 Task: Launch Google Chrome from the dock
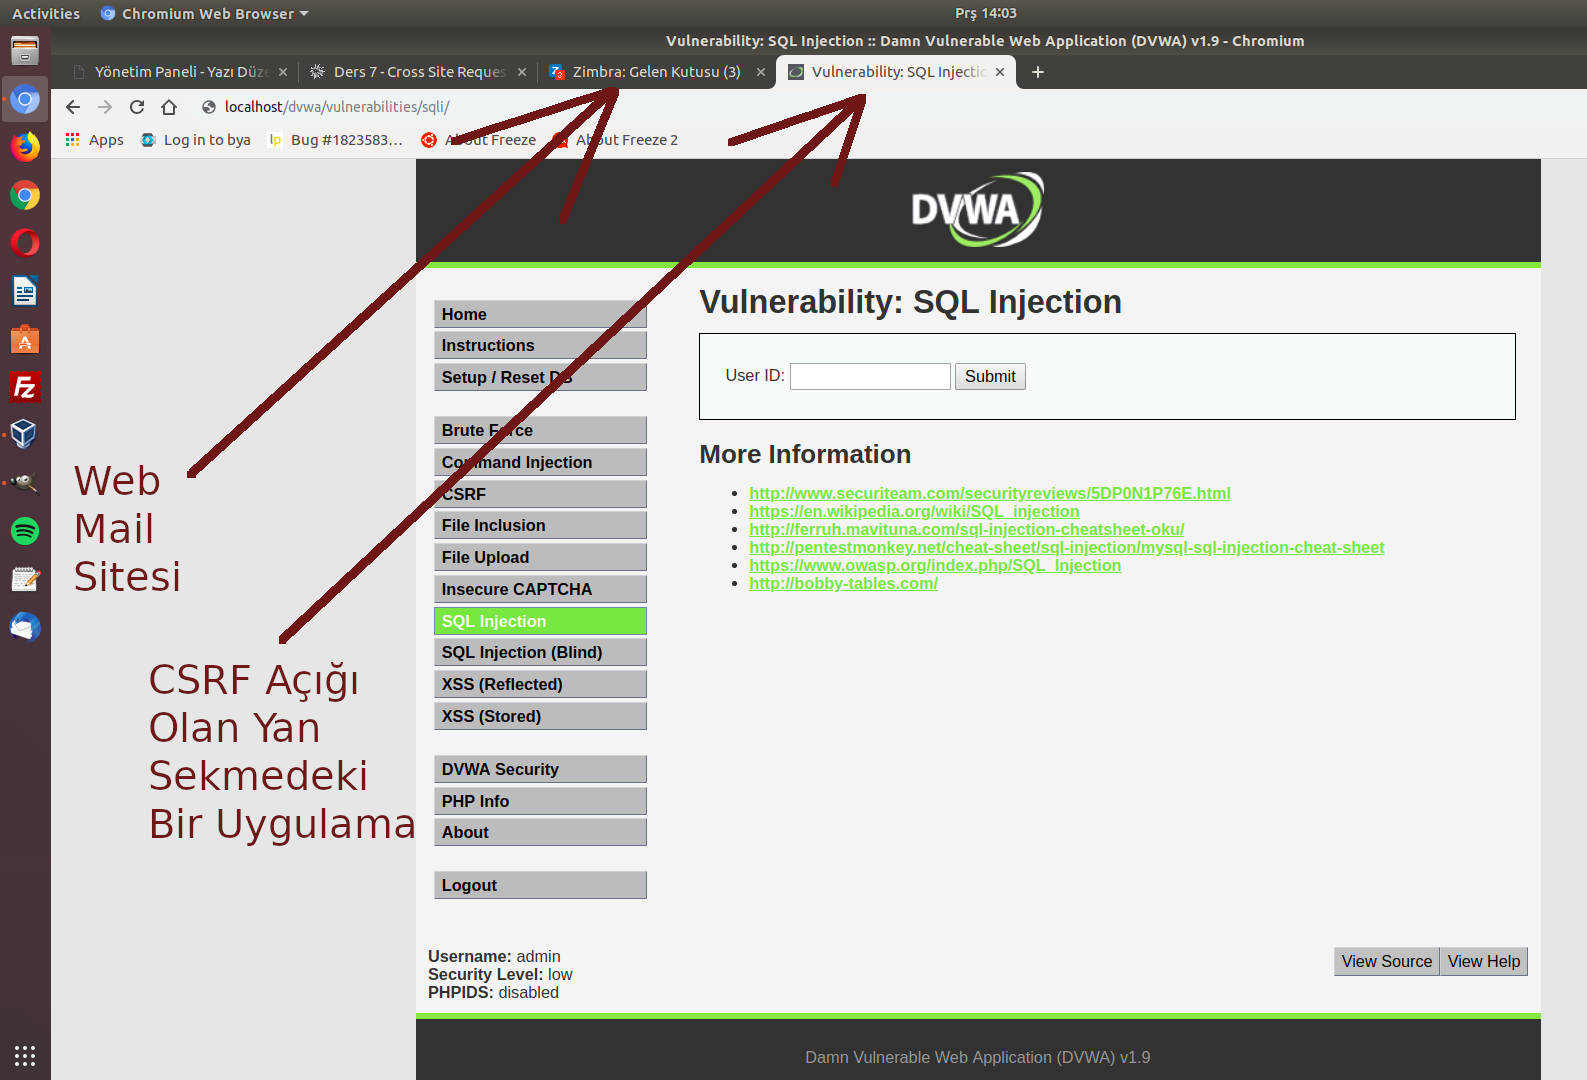(x=25, y=195)
